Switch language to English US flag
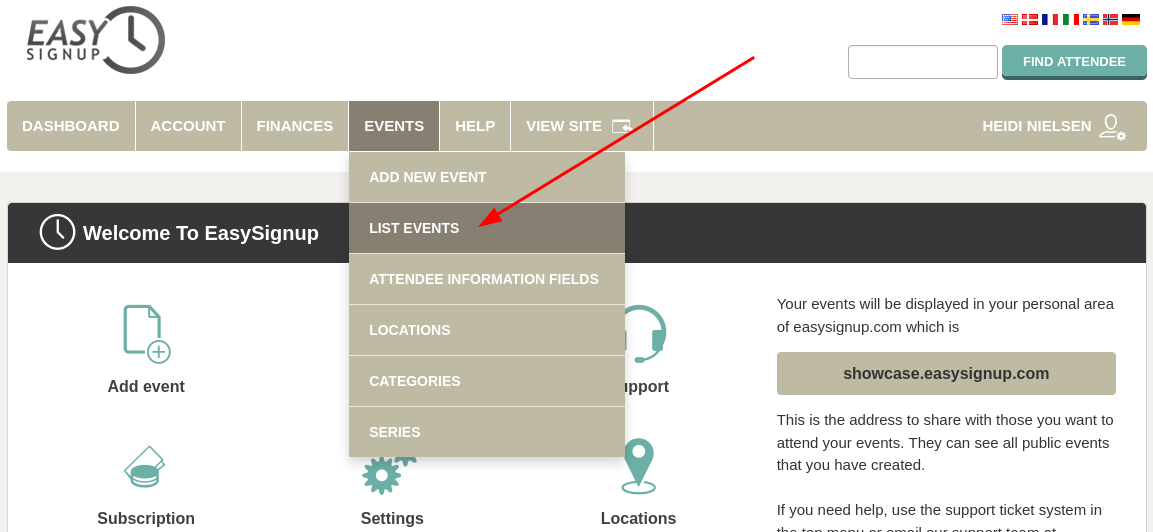This screenshot has height=532, width=1153. click(1010, 19)
